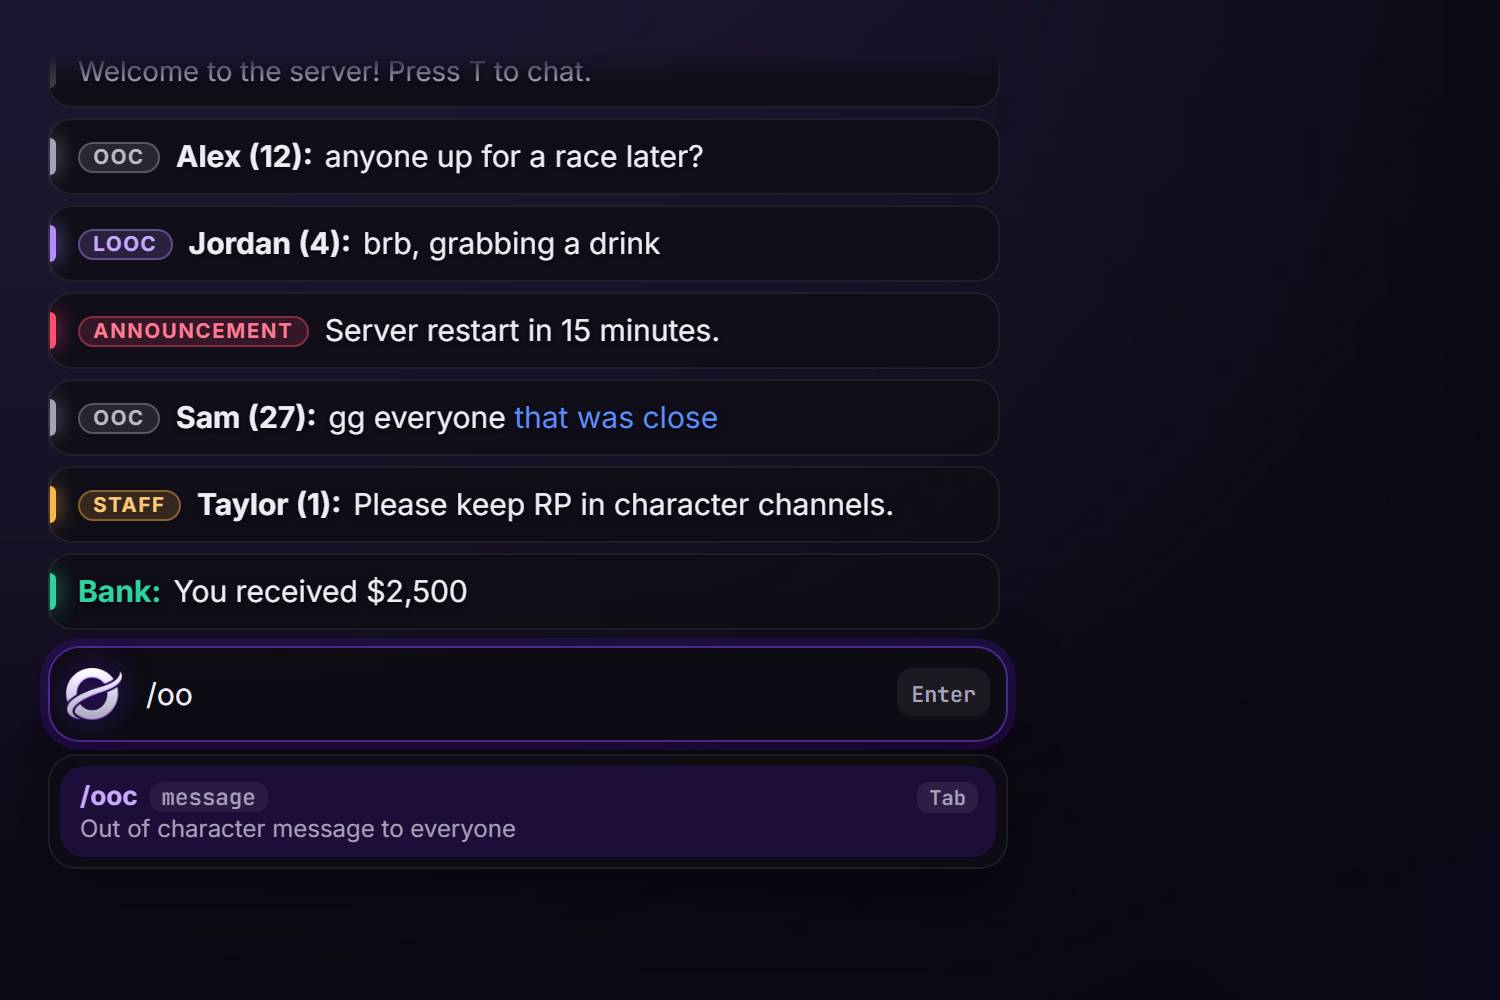Viewport: 1500px width, 1000px height.
Task: Click the message parameter chip
Action: (208, 798)
